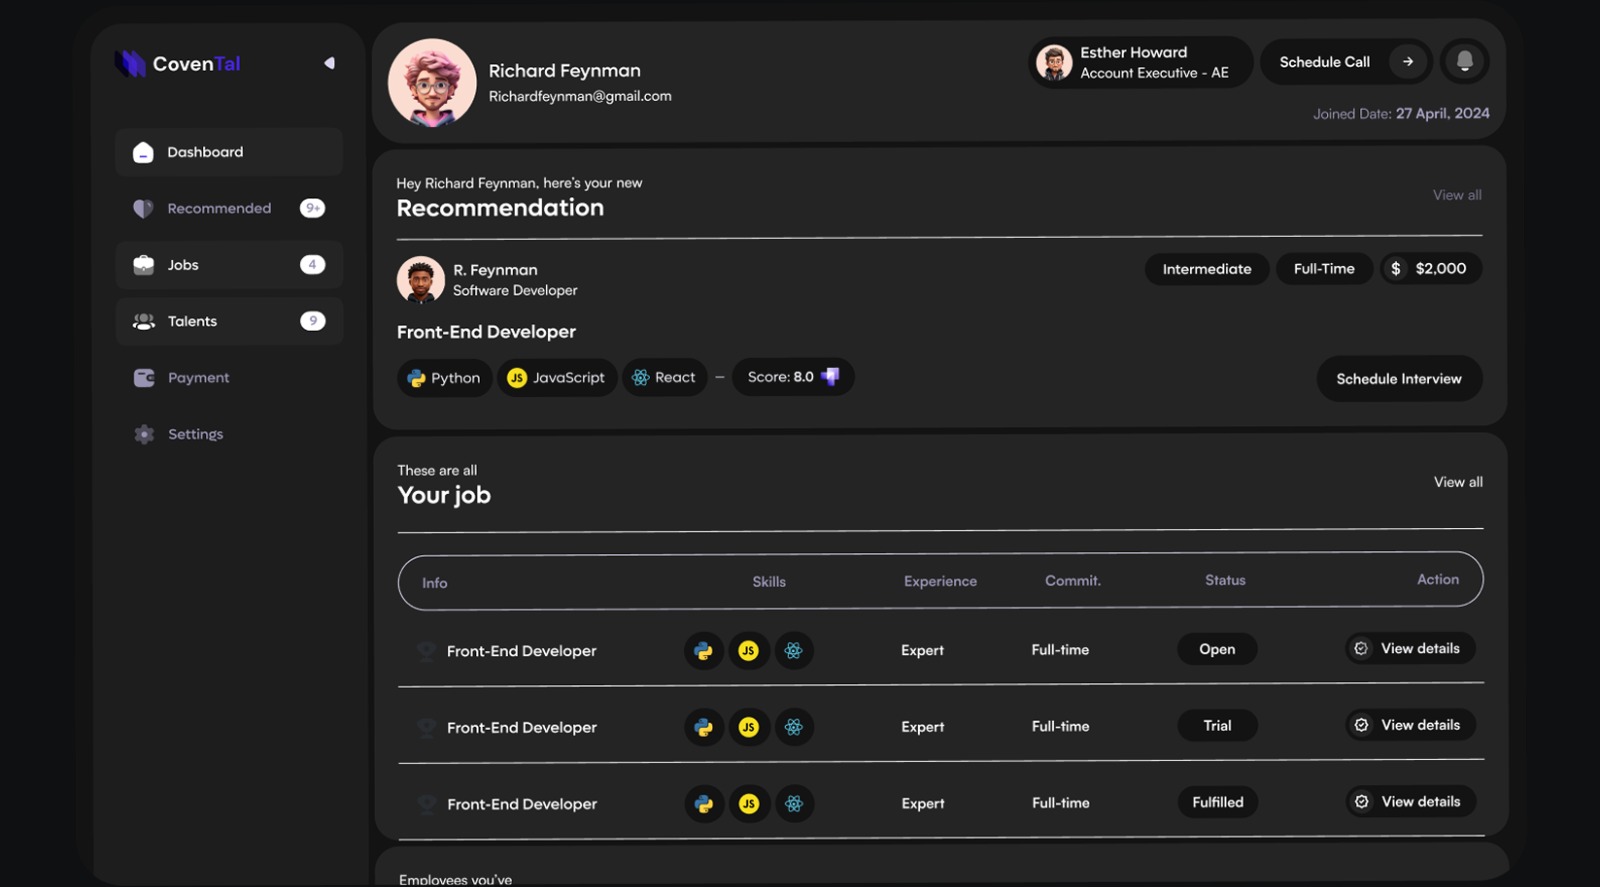Collapse the sidebar with the arrow icon

(x=329, y=63)
